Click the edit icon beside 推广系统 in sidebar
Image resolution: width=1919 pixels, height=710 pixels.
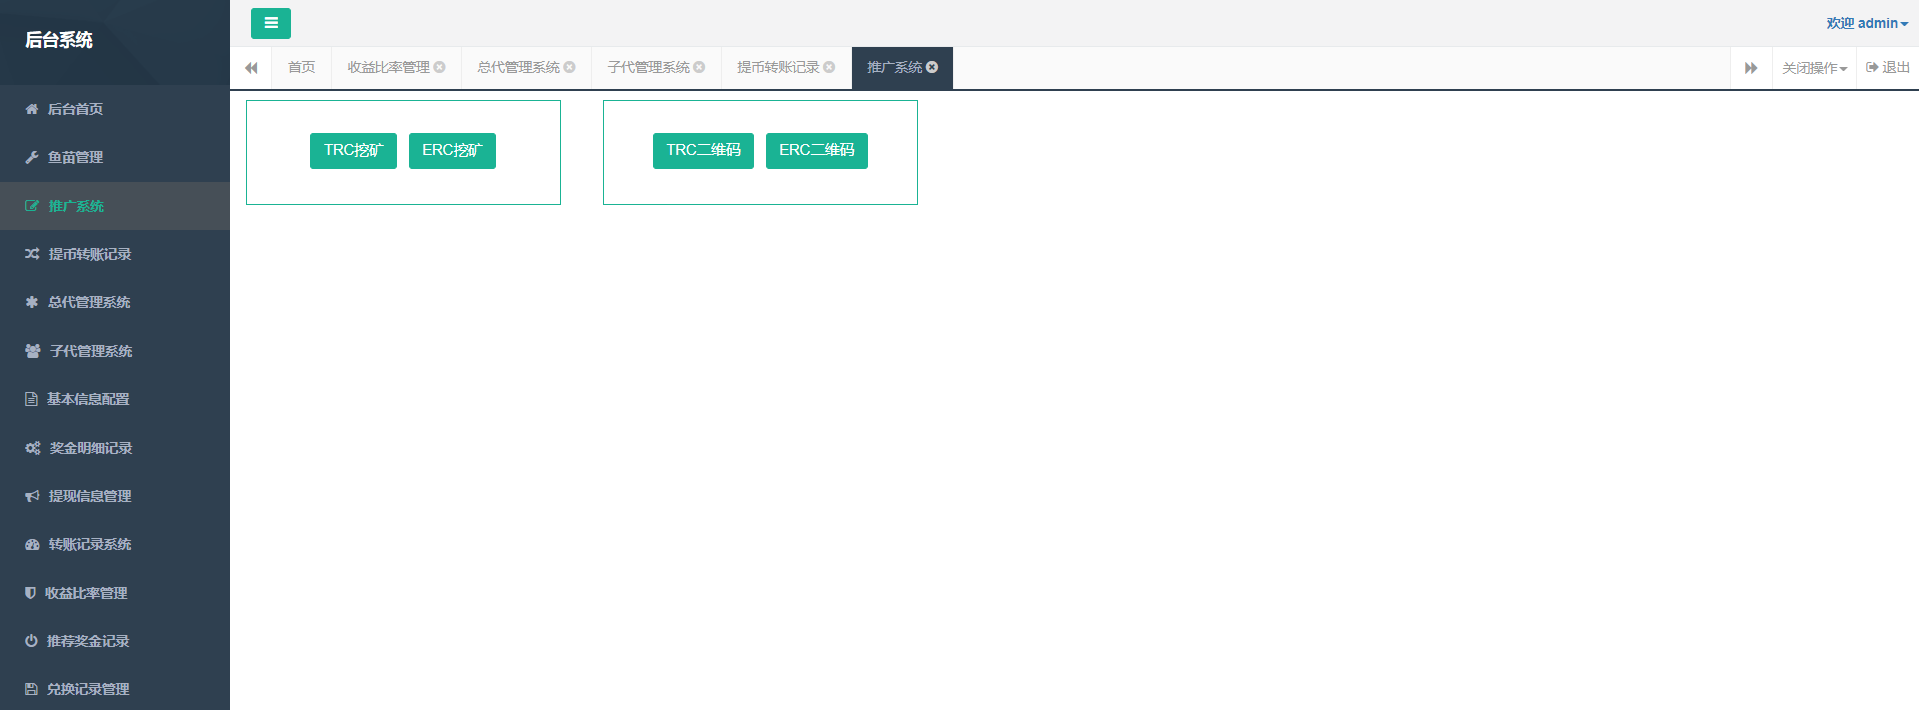click(x=32, y=206)
